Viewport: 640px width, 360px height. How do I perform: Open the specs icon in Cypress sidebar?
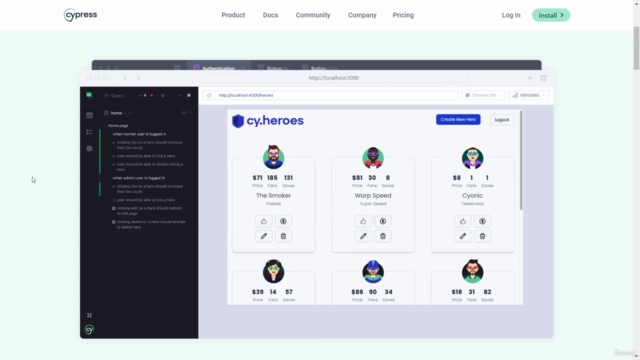tap(89, 116)
